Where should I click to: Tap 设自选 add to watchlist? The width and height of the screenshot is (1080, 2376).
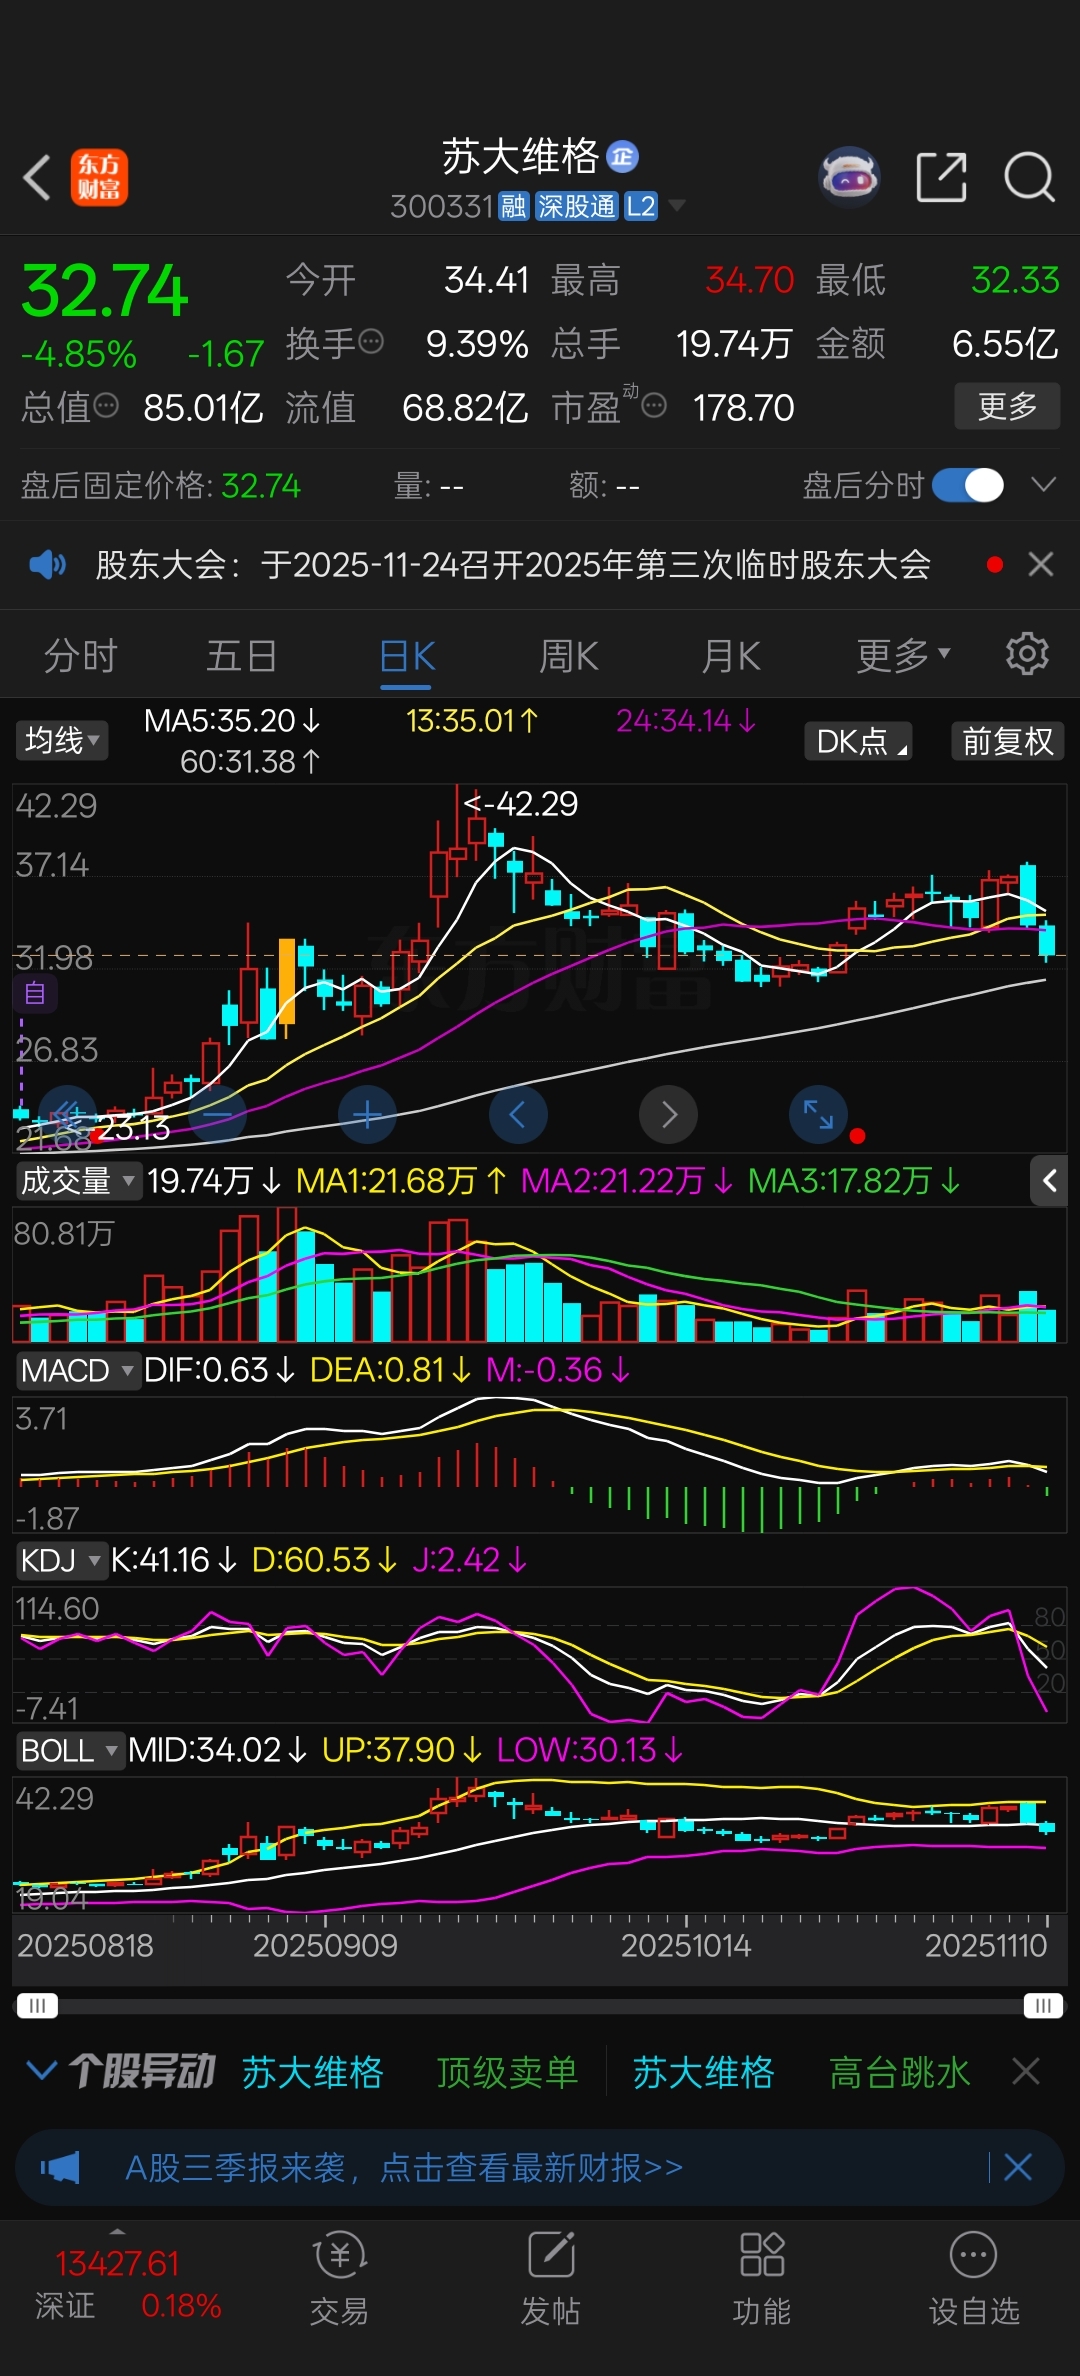point(974,2277)
